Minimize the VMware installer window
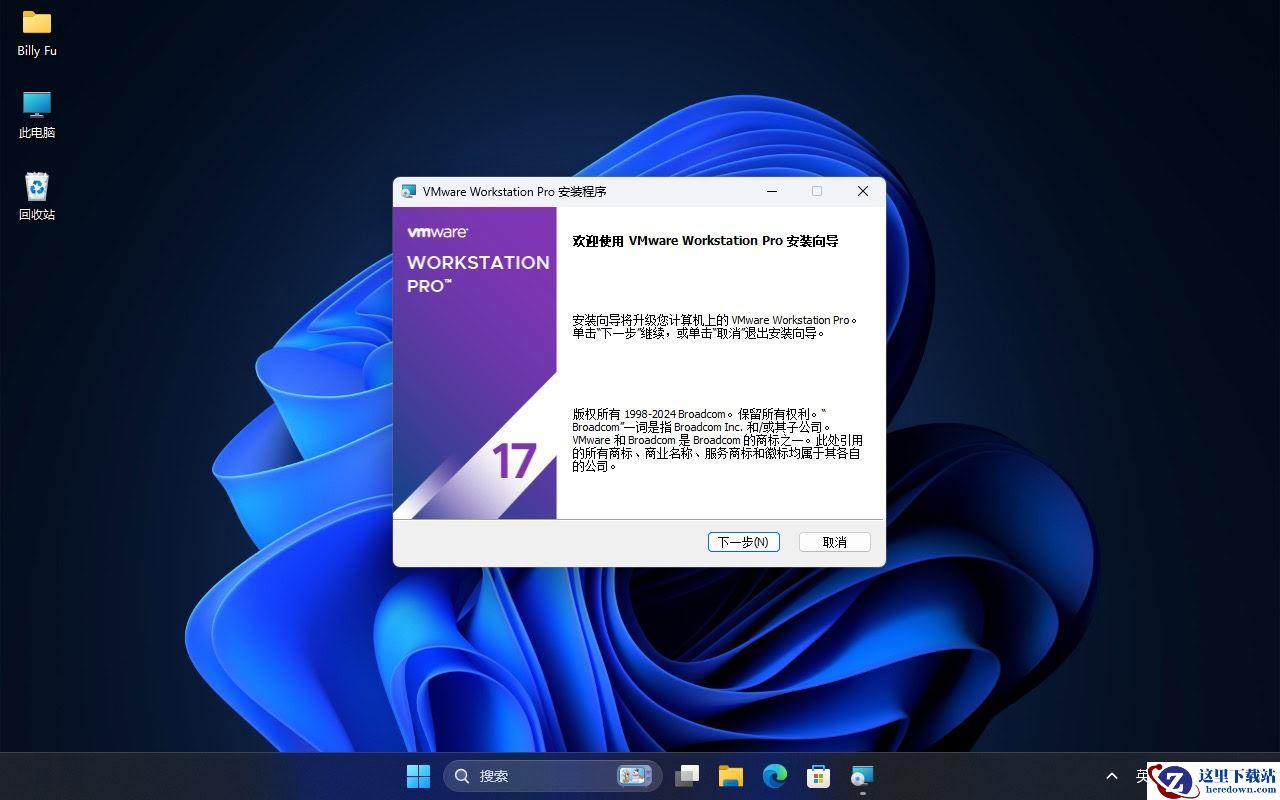The height and width of the screenshot is (800, 1280). pos(772,192)
